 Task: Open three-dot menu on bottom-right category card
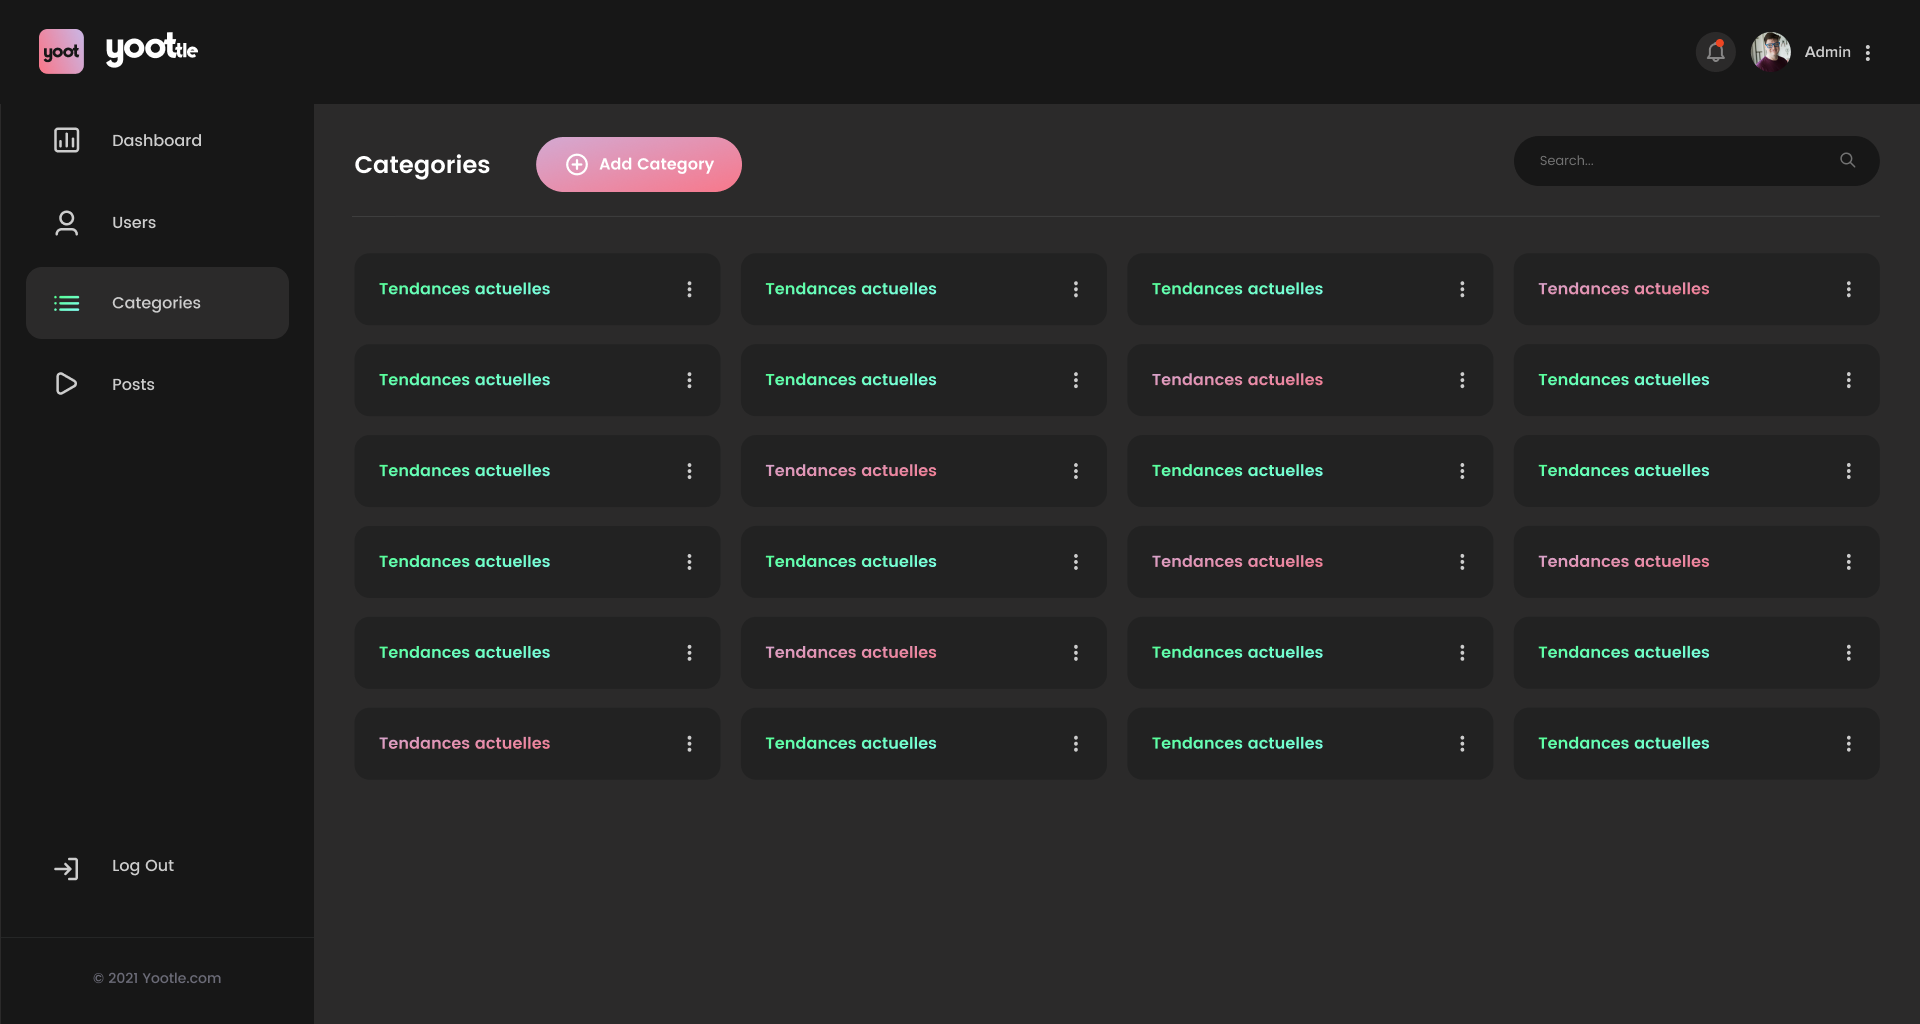tap(1848, 744)
